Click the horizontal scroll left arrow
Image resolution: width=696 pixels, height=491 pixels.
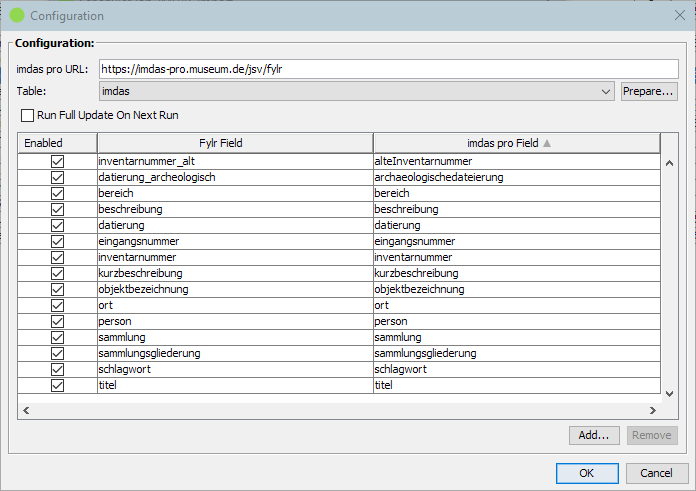(26, 411)
